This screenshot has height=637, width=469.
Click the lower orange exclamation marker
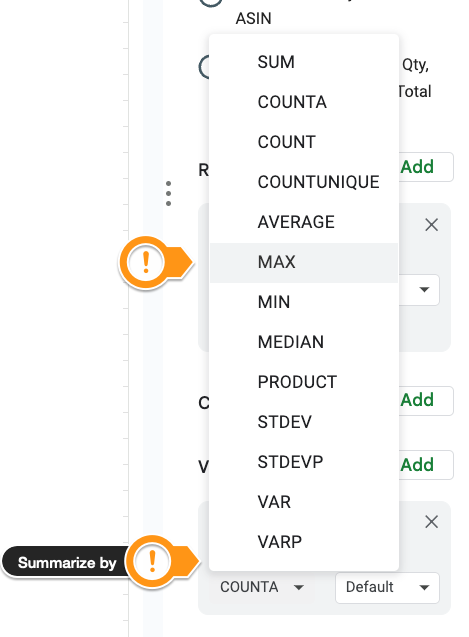(x=152, y=561)
